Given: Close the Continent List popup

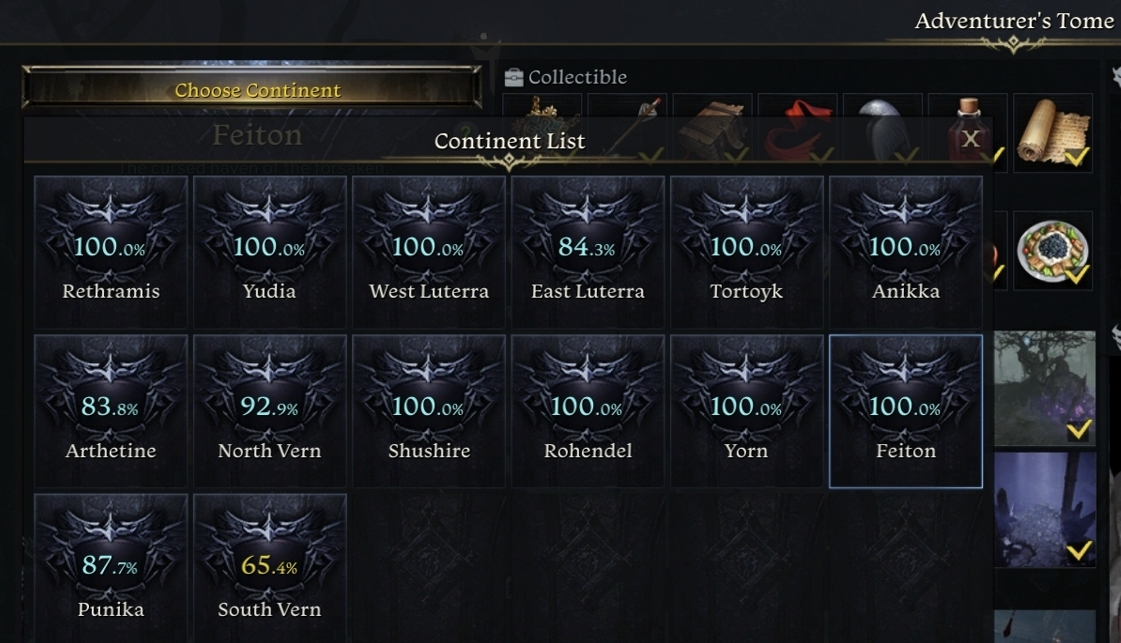Looking at the screenshot, I should [x=970, y=139].
